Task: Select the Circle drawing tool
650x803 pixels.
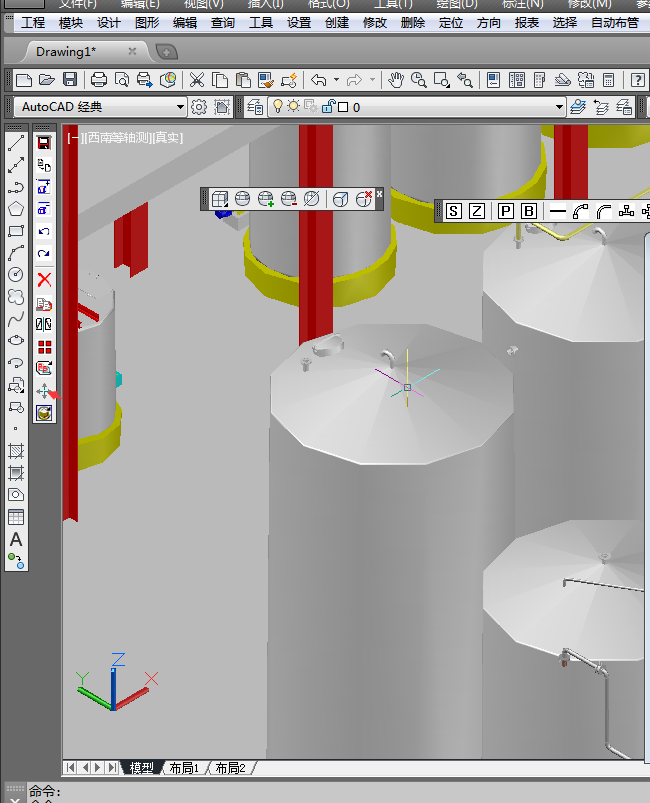Action: pos(16,275)
